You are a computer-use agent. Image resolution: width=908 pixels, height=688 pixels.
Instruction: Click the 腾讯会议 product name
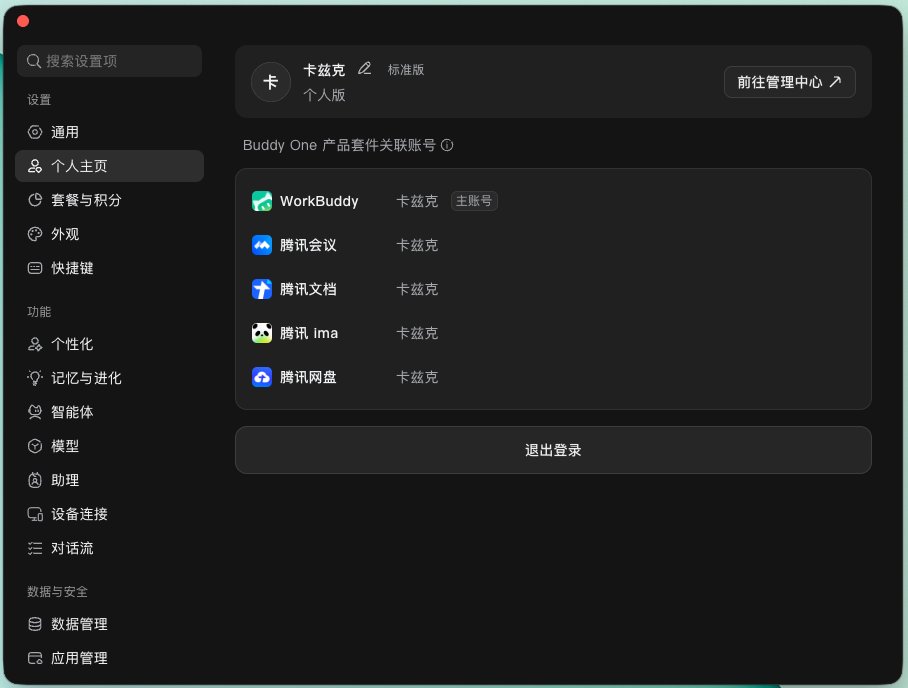308,245
